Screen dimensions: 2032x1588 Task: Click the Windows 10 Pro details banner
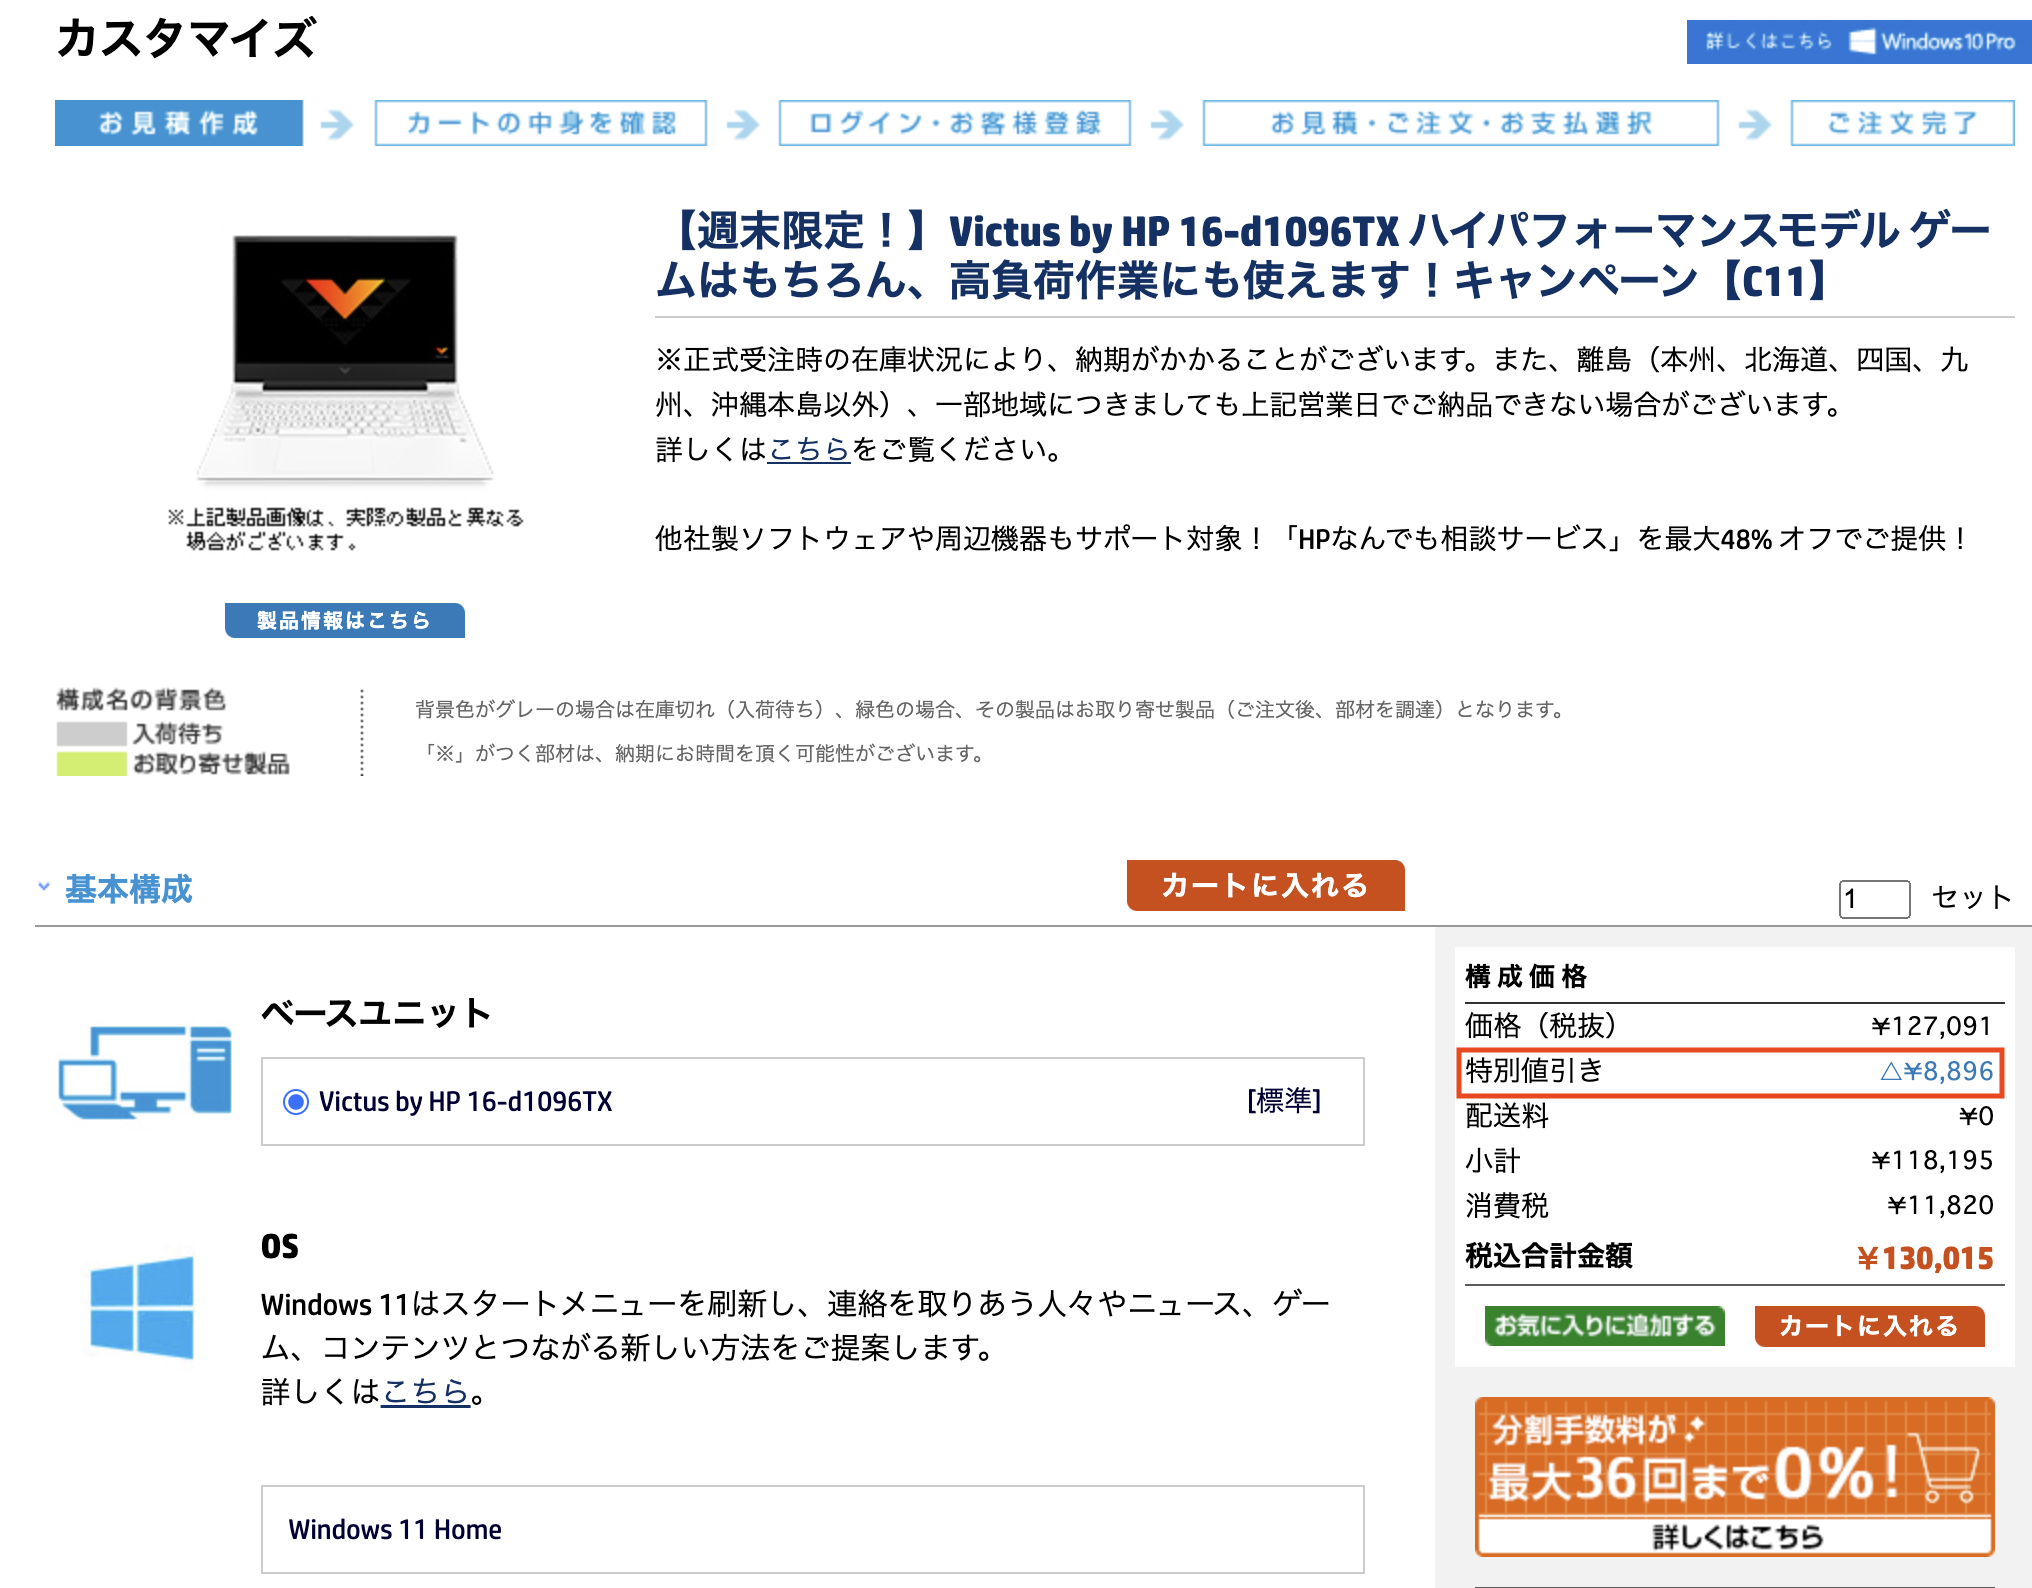tap(1858, 42)
